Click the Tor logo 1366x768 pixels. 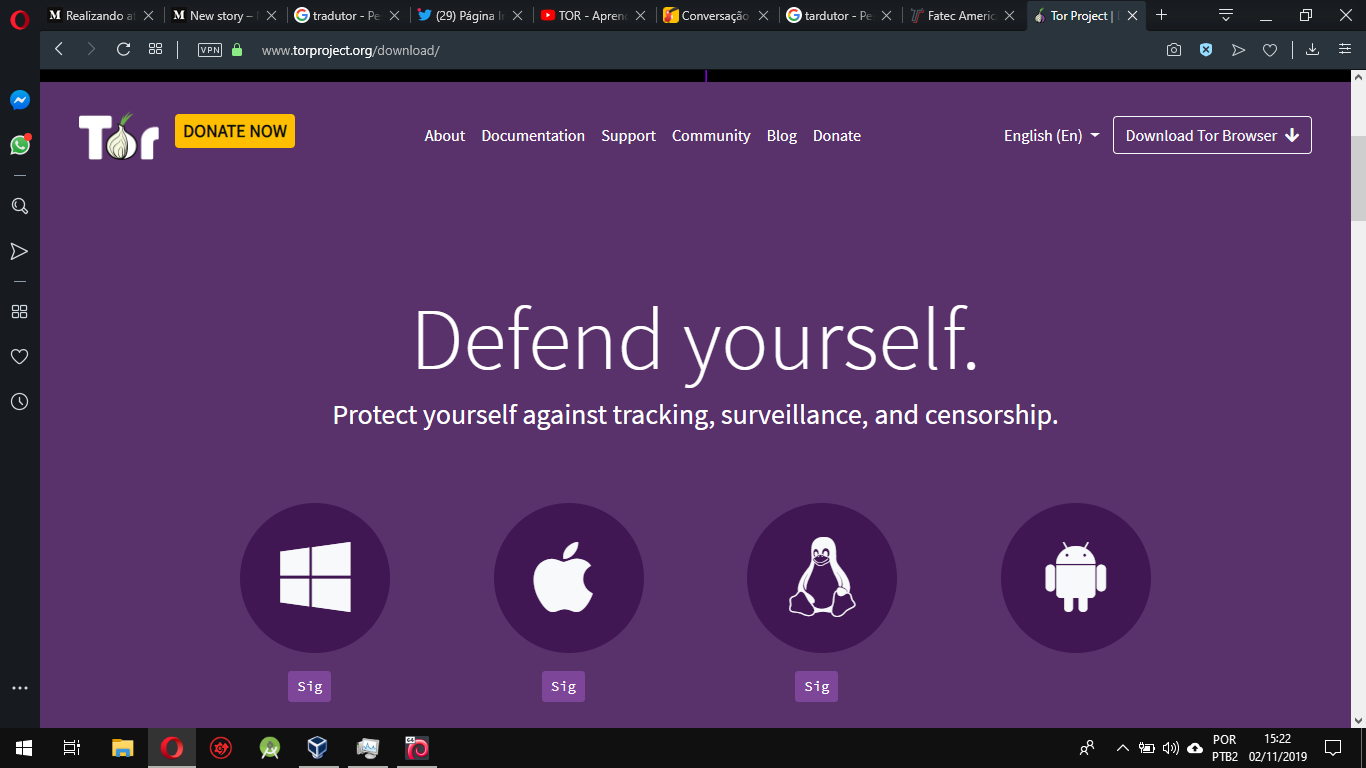click(x=119, y=136)
